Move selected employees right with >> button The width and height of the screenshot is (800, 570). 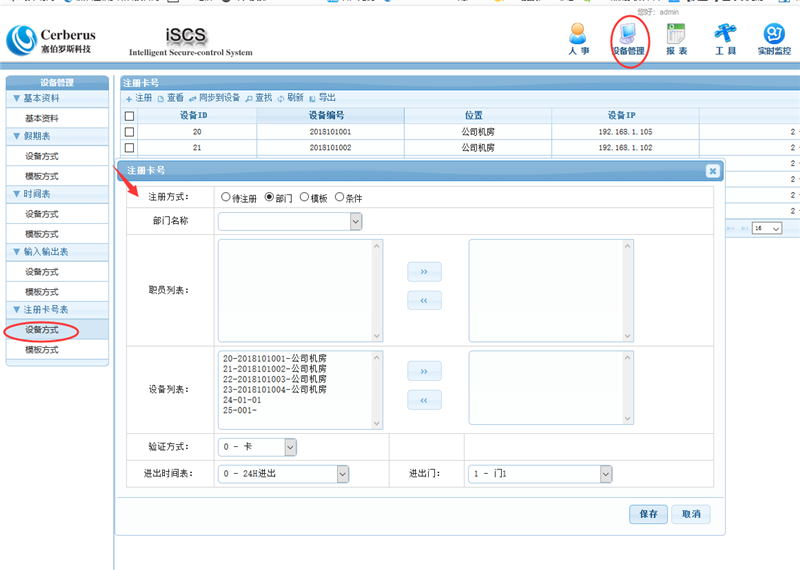tap(424, 272)
